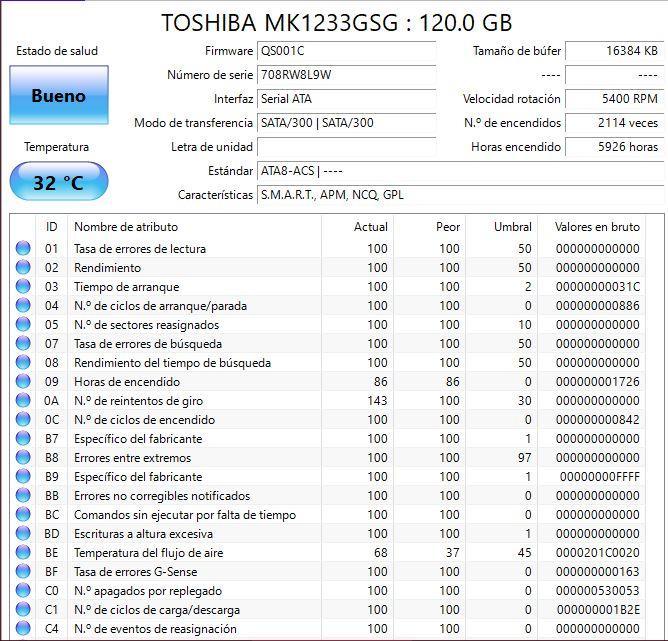Click the Bueno health status button
668x641 pixels.
tap(59, 95)
